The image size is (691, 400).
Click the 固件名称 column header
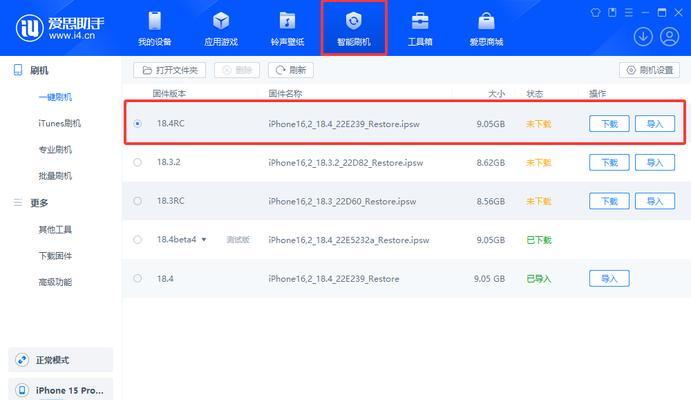point(285,93)
